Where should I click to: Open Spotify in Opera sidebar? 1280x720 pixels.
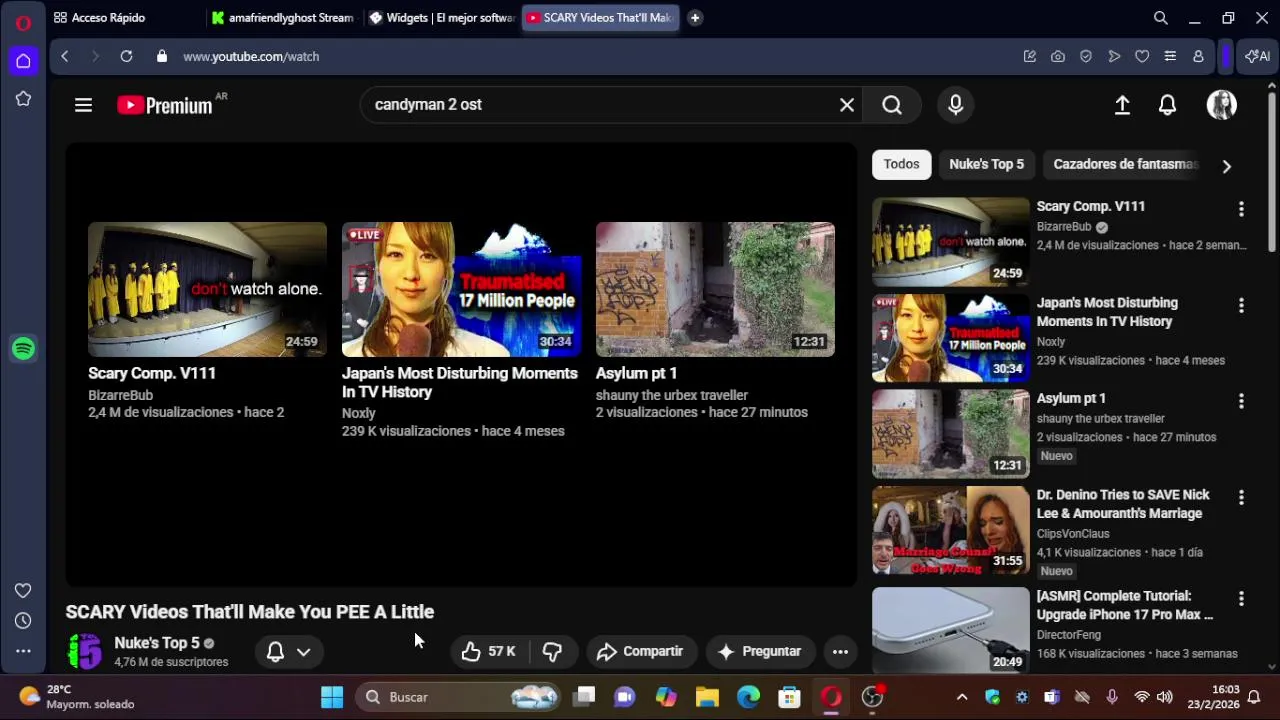(24, 348)
